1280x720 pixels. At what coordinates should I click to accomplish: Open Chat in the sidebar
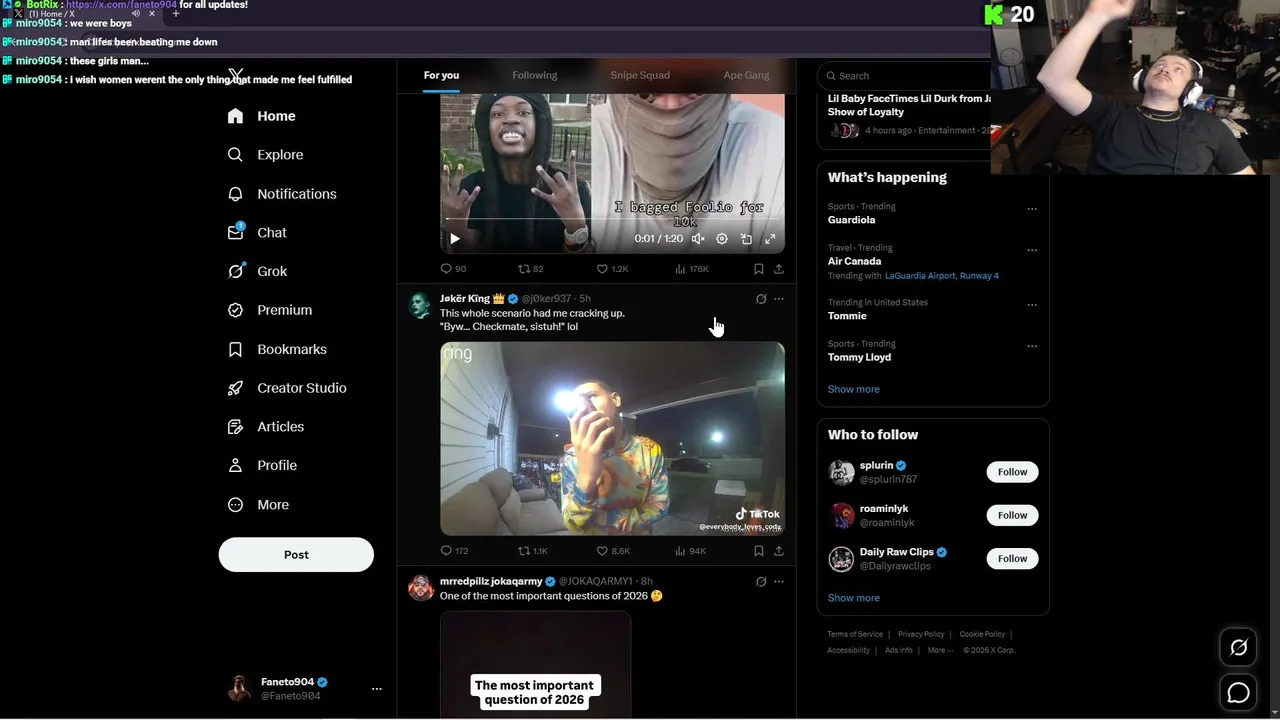click(258, 232)
